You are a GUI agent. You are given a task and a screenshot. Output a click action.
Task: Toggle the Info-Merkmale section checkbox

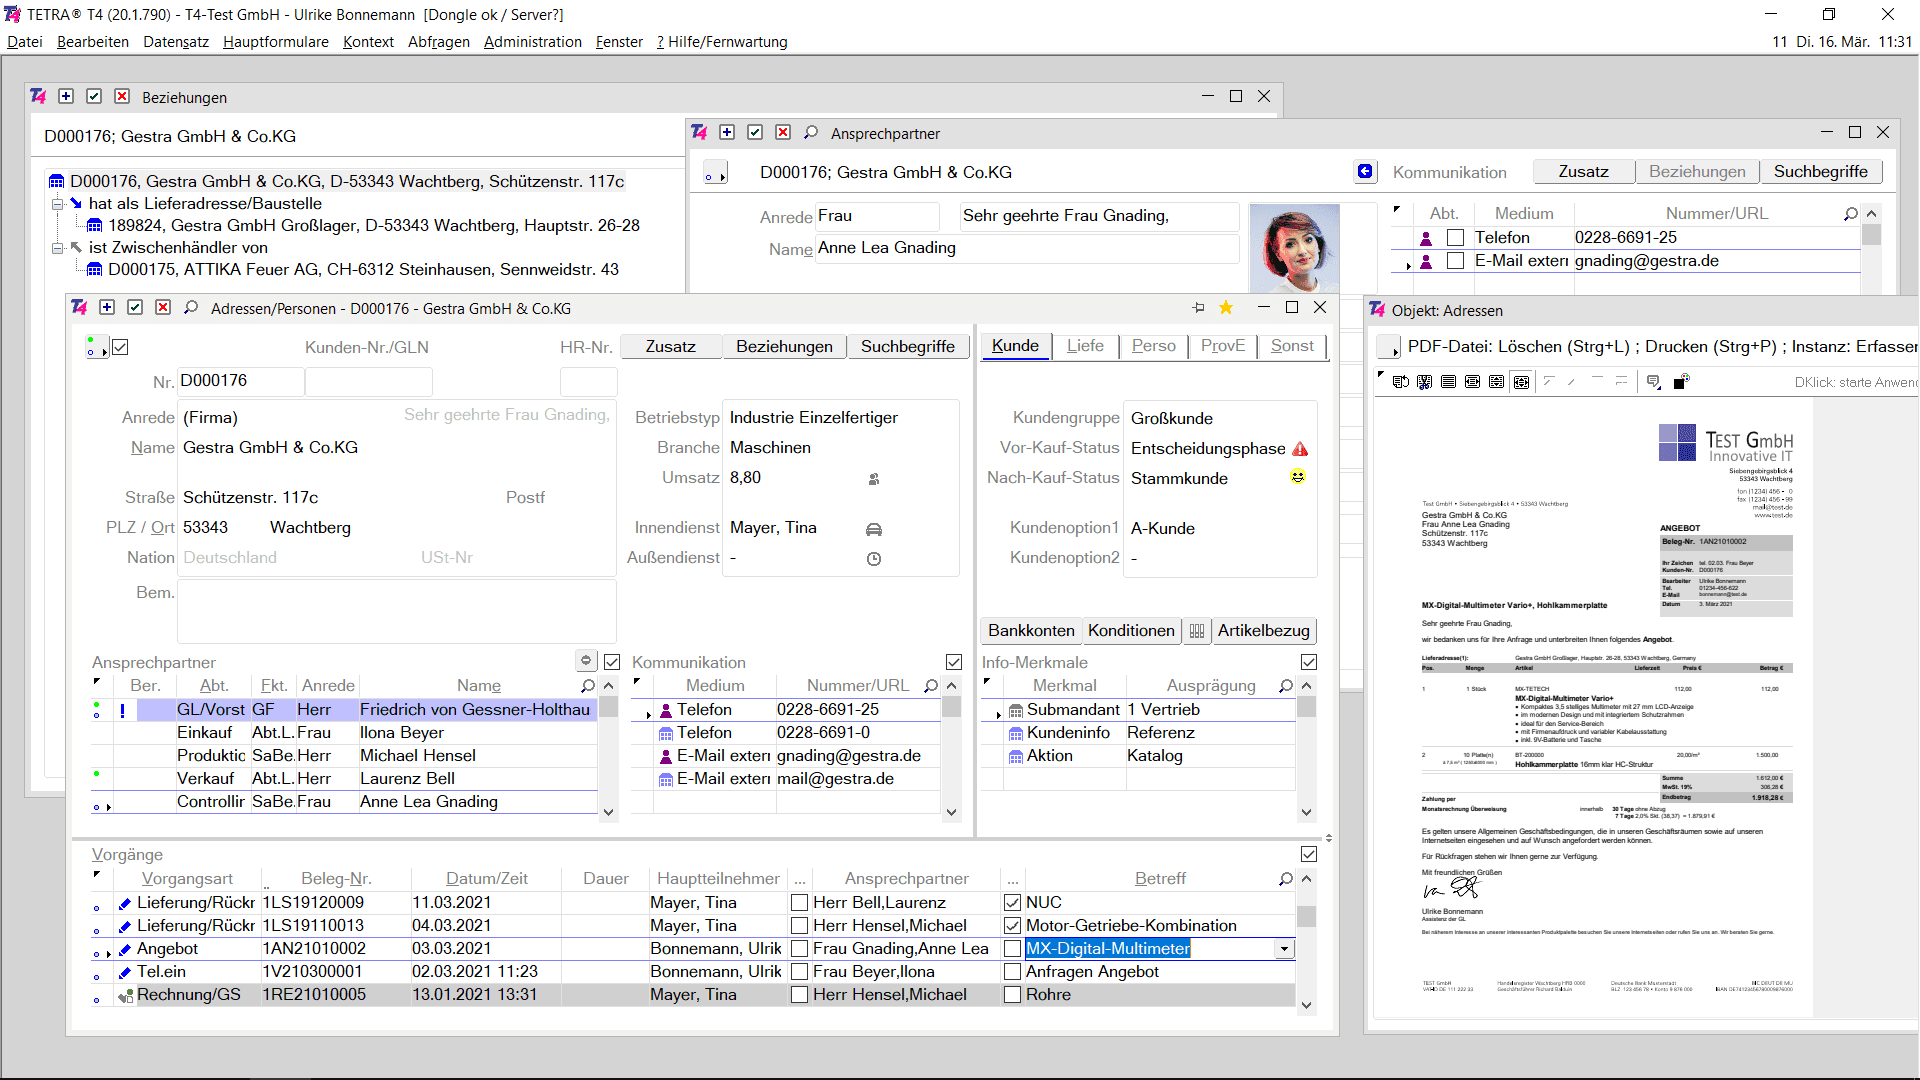[1309, 662]
